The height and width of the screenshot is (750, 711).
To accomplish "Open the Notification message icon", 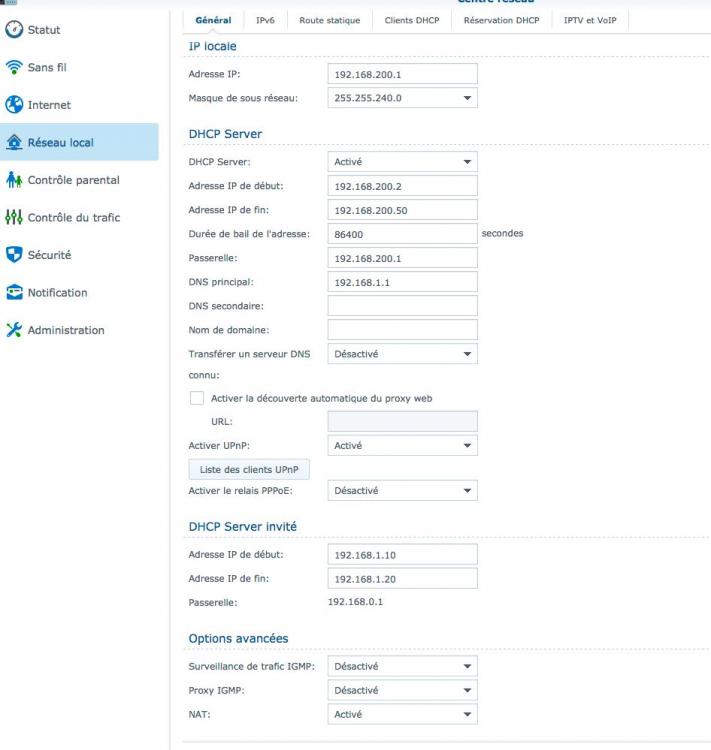I will click(14, 293).
